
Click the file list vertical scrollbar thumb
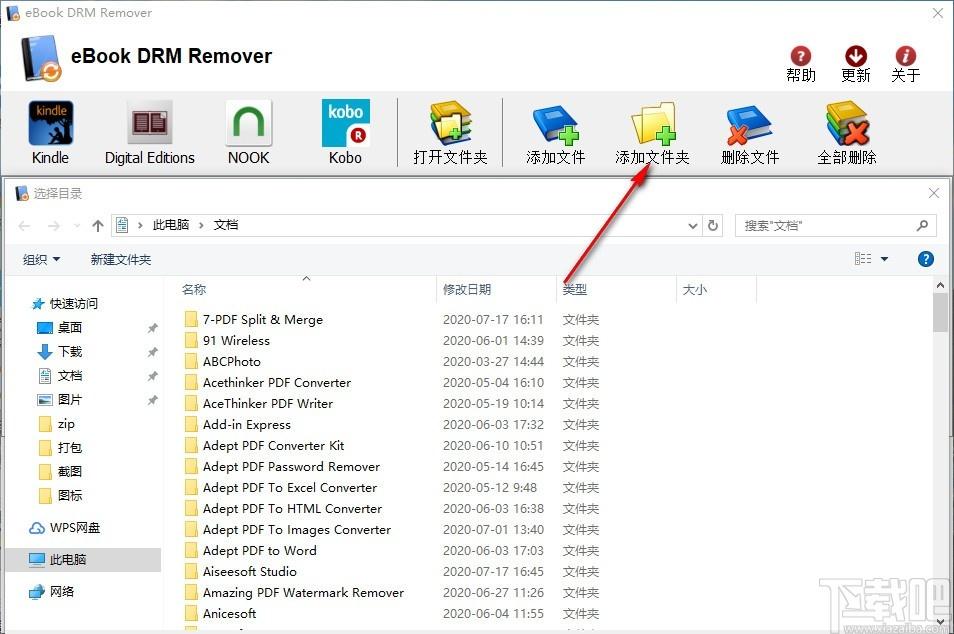coord(940,312)
